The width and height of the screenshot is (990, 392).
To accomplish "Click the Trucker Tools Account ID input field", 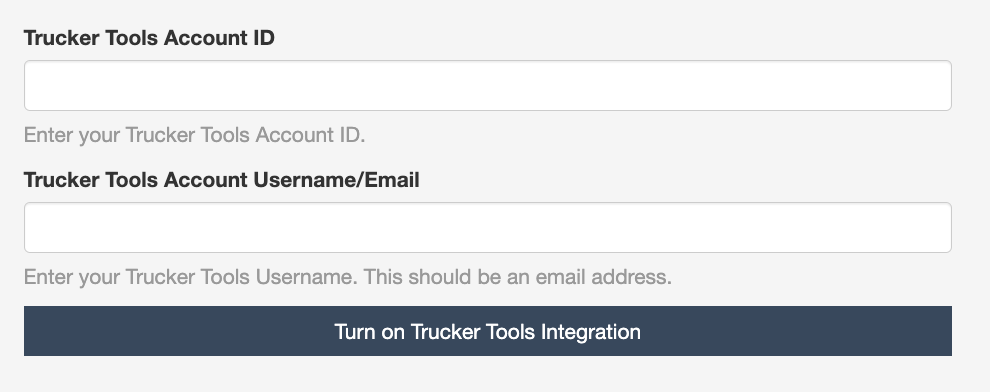I will tap(487, 86).
